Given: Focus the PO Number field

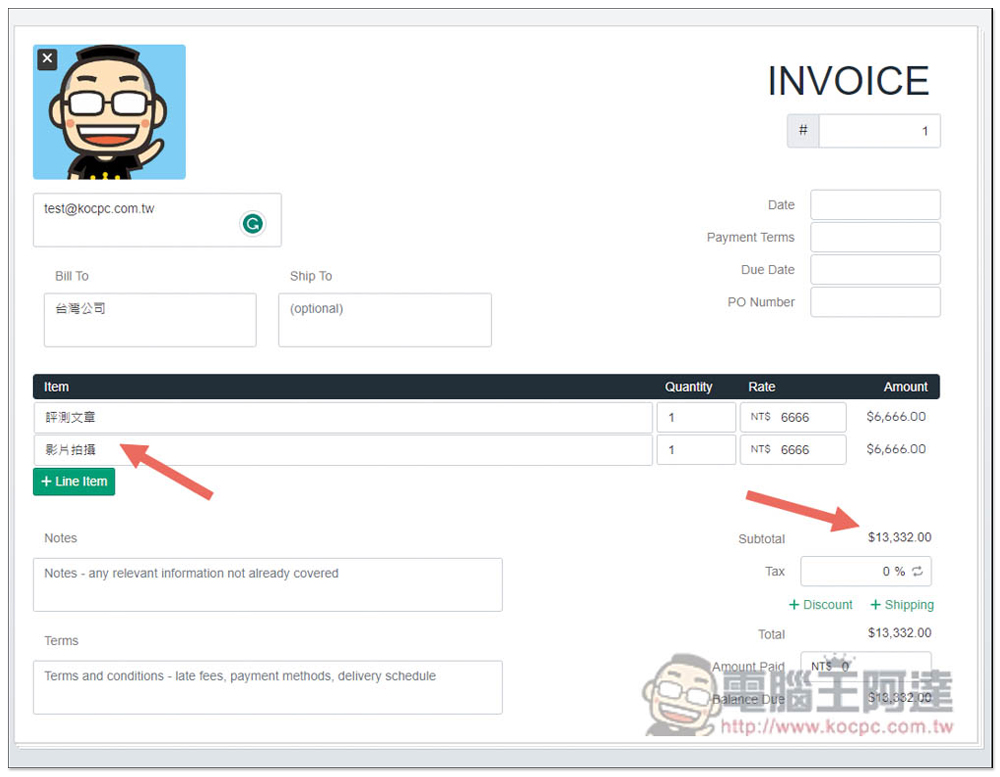Looking at the screenshot, I should 875,302.
